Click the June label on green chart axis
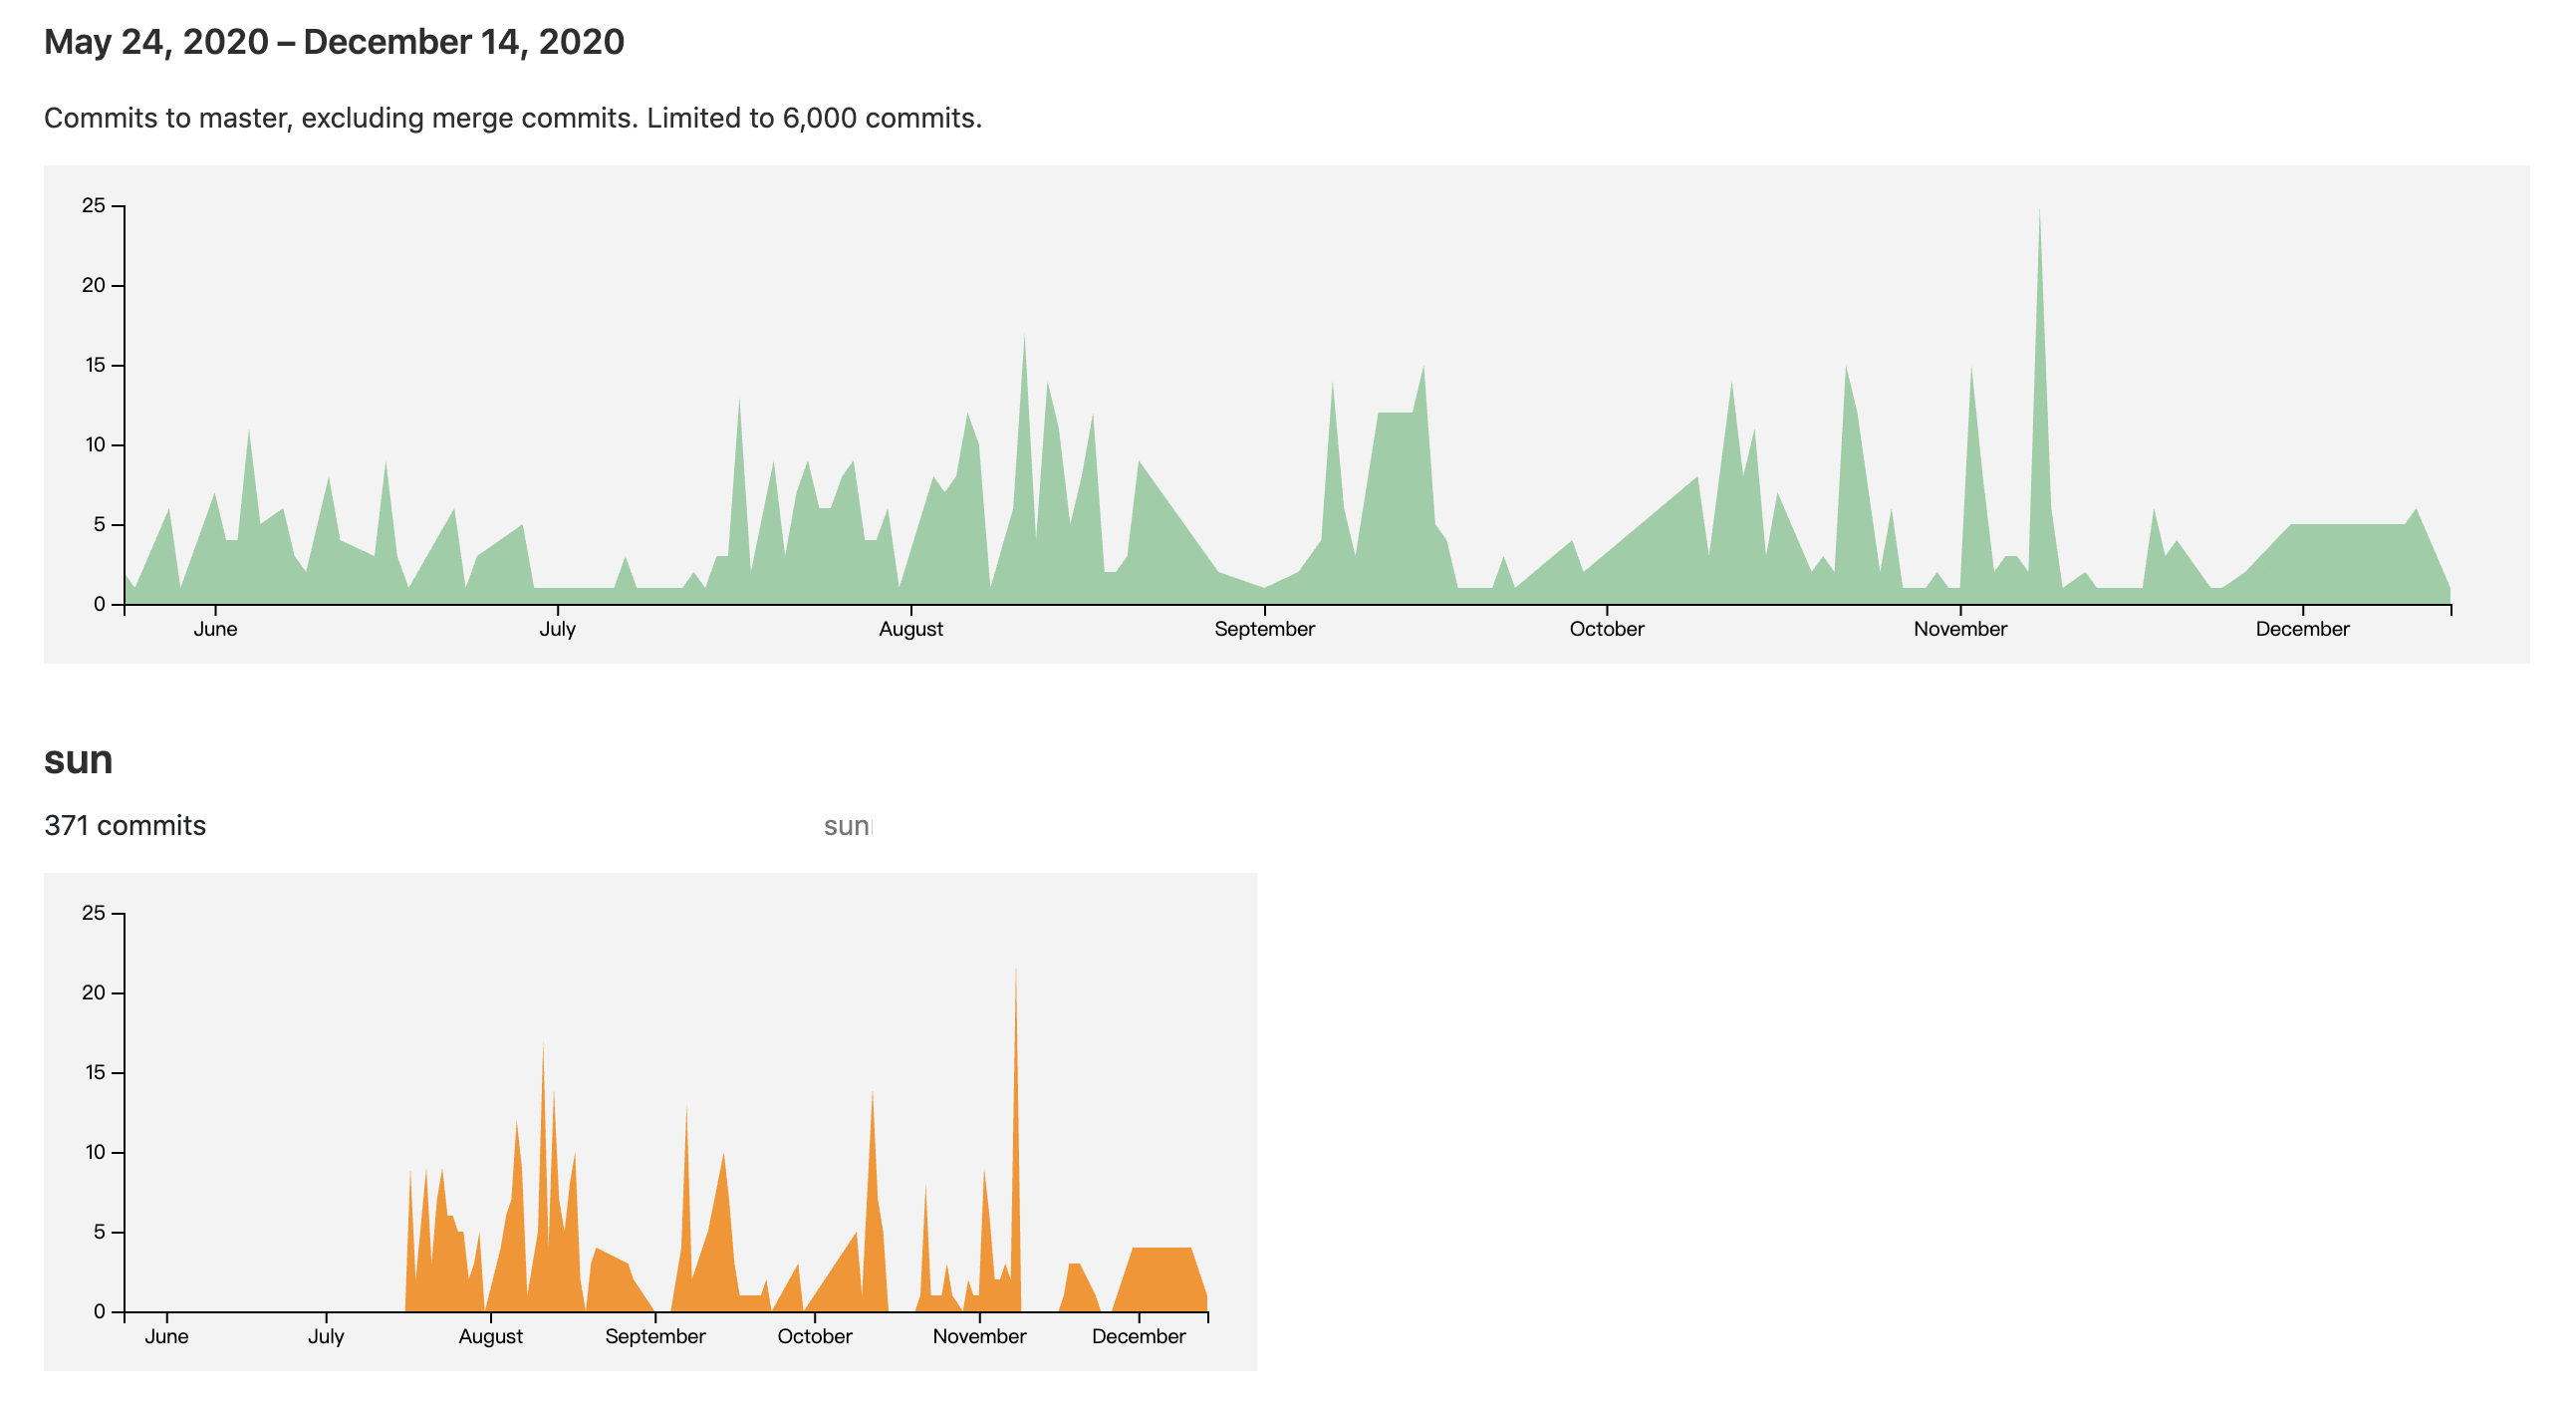Viewport: 2576px width, 1407px height. click(x=215, y=629)
